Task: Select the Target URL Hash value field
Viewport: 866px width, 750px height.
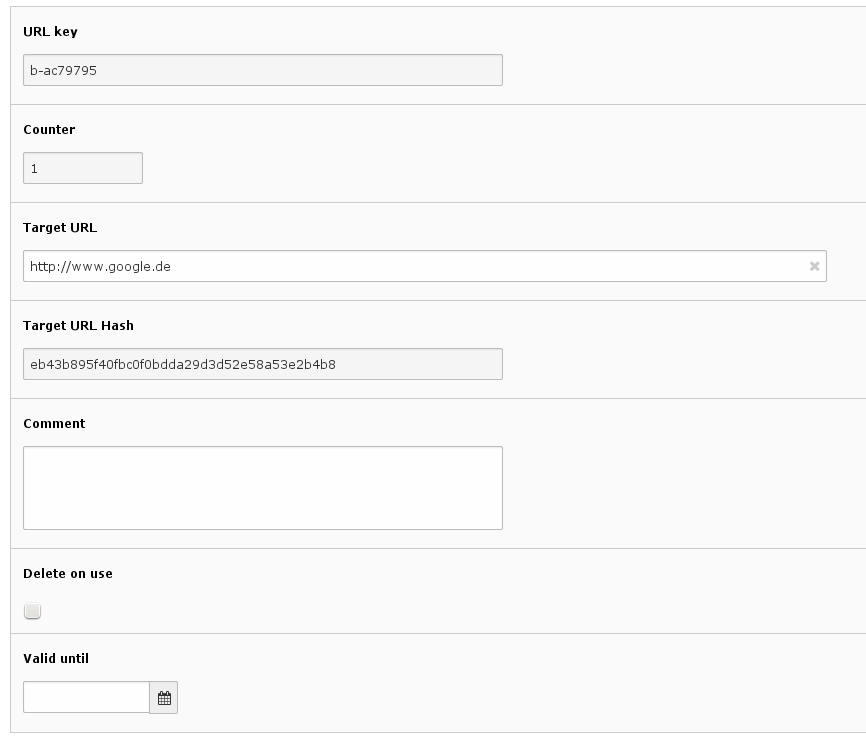Action: (x=260, y=365)
